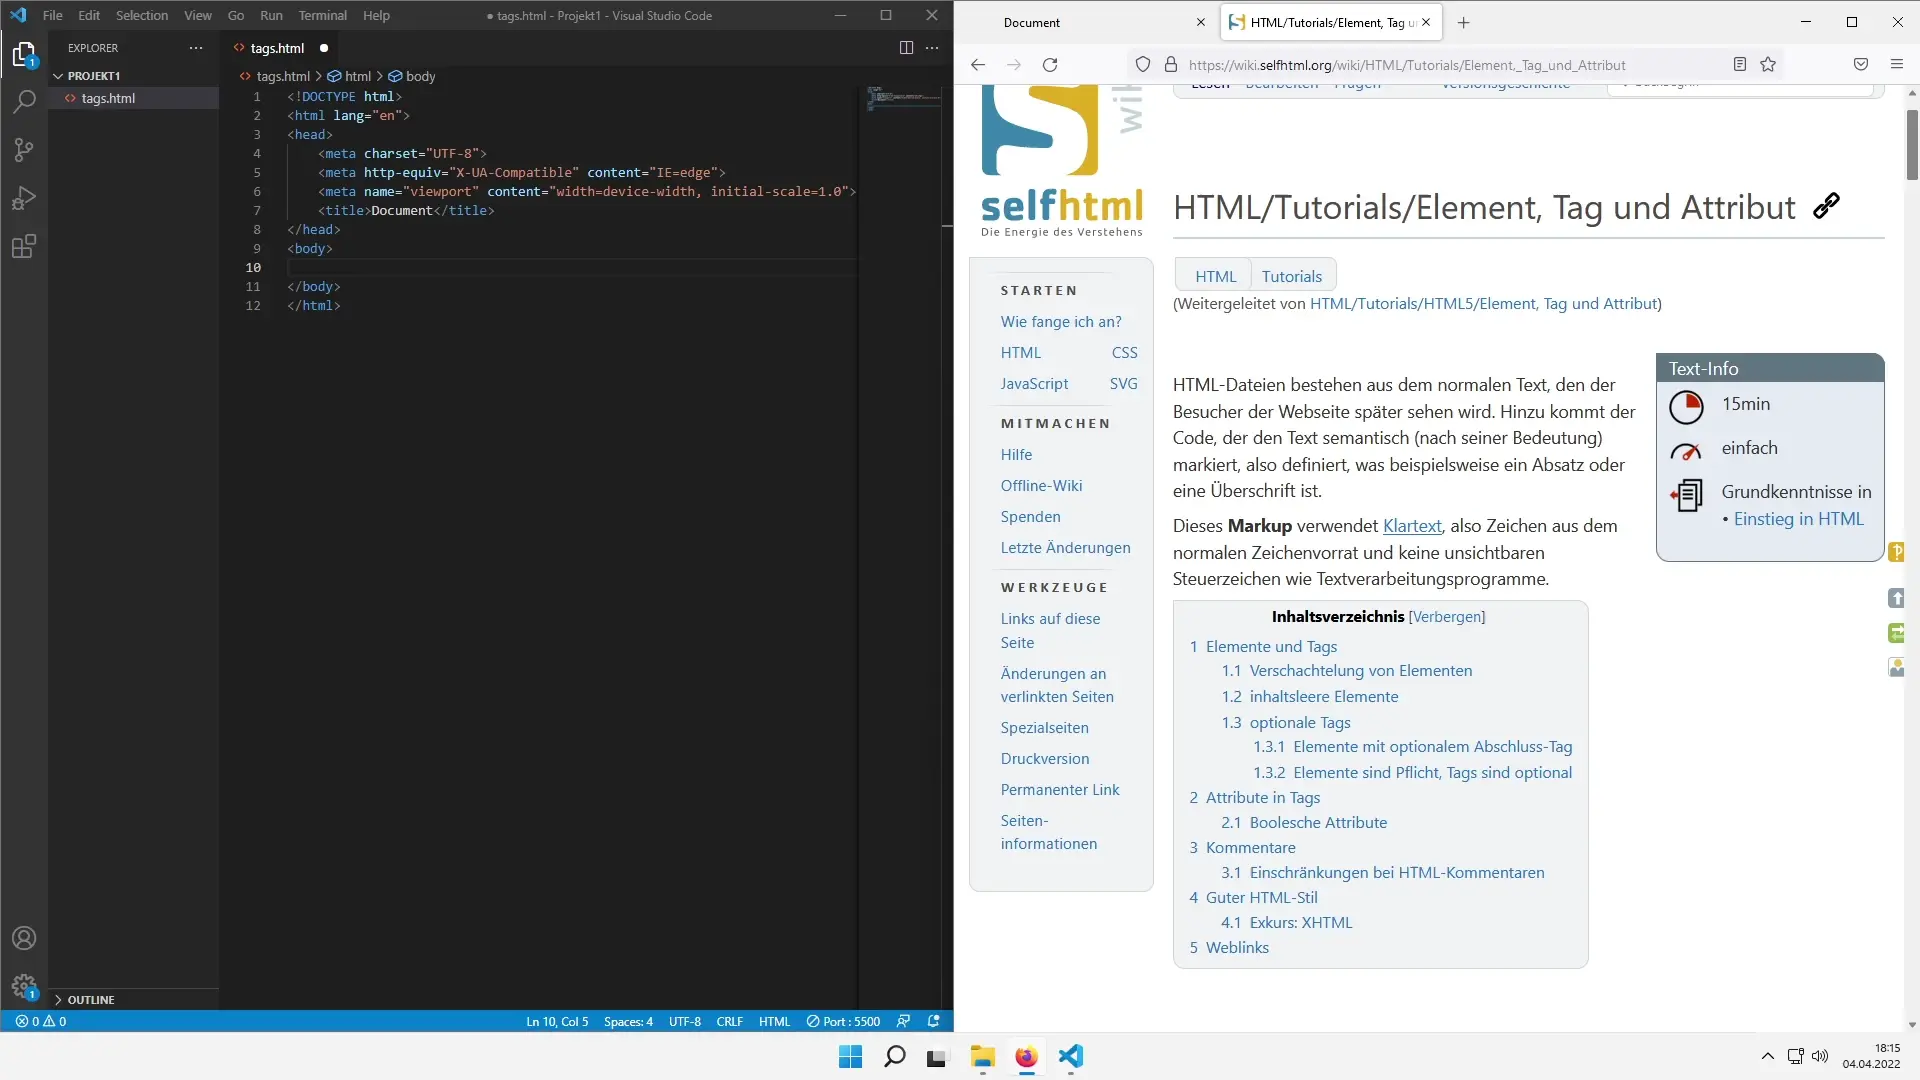Toggle Firefox reader view icon
This screenshot has height=1080, width=1920.
click(1740, 65)
